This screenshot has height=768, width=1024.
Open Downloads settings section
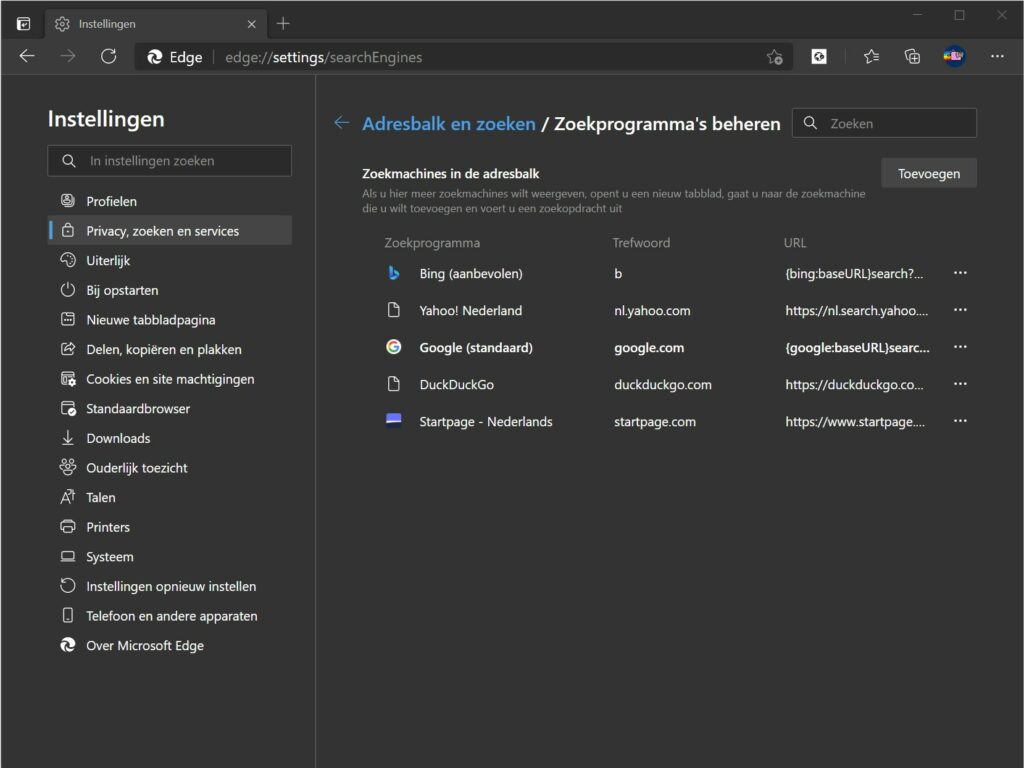(170, 438)
